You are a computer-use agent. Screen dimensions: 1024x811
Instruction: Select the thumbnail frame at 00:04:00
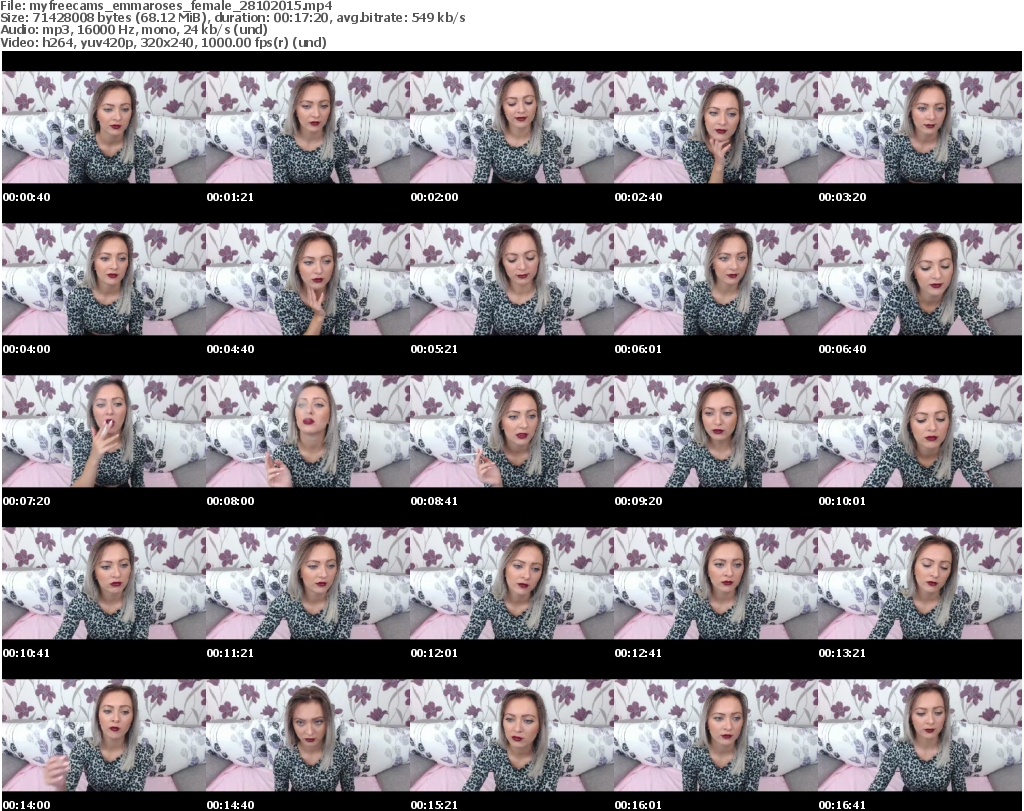104,279
